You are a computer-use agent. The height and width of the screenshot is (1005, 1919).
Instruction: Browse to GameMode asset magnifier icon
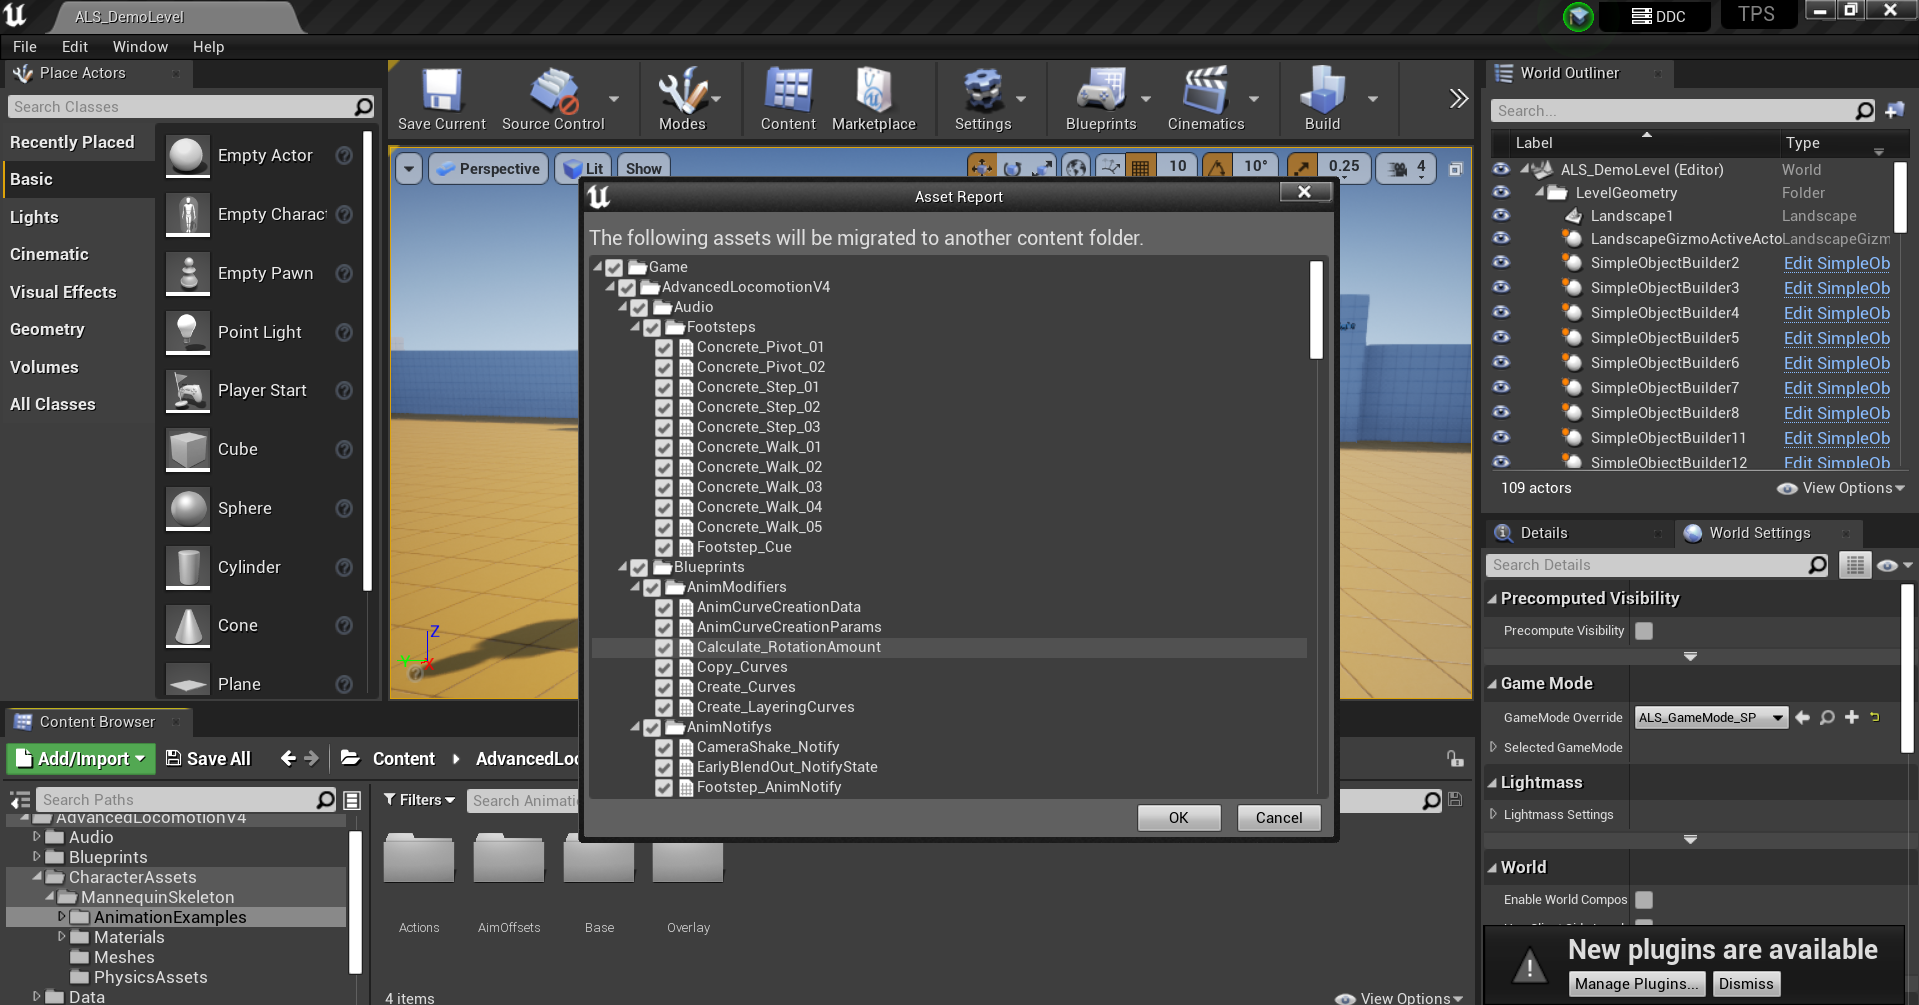[x=1827, y=717]
